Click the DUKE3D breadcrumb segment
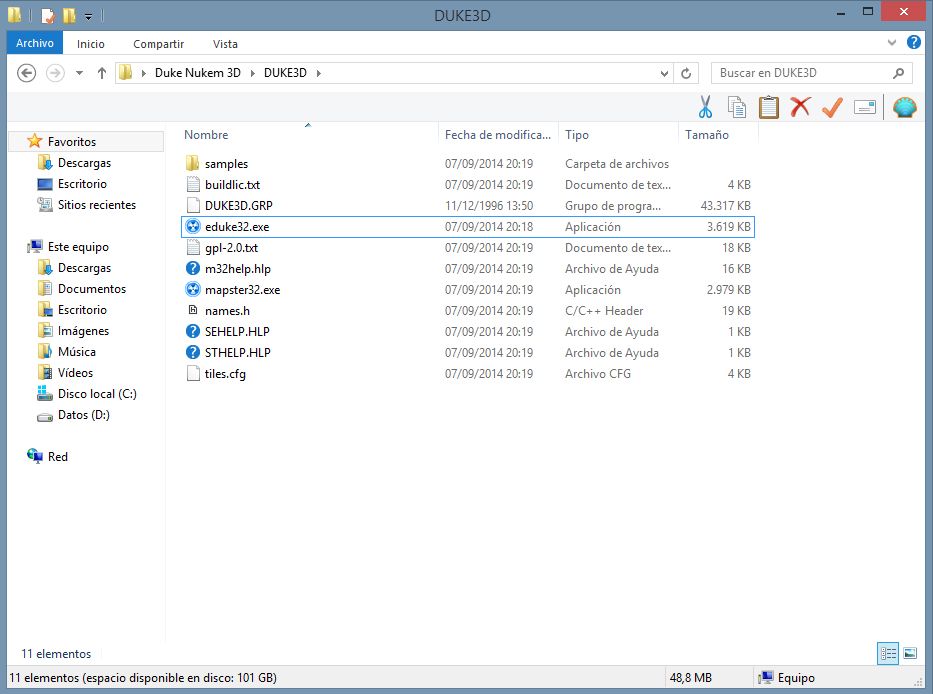Screen dimensions: 933x694 pyautogui.click(x=285, y=73)
